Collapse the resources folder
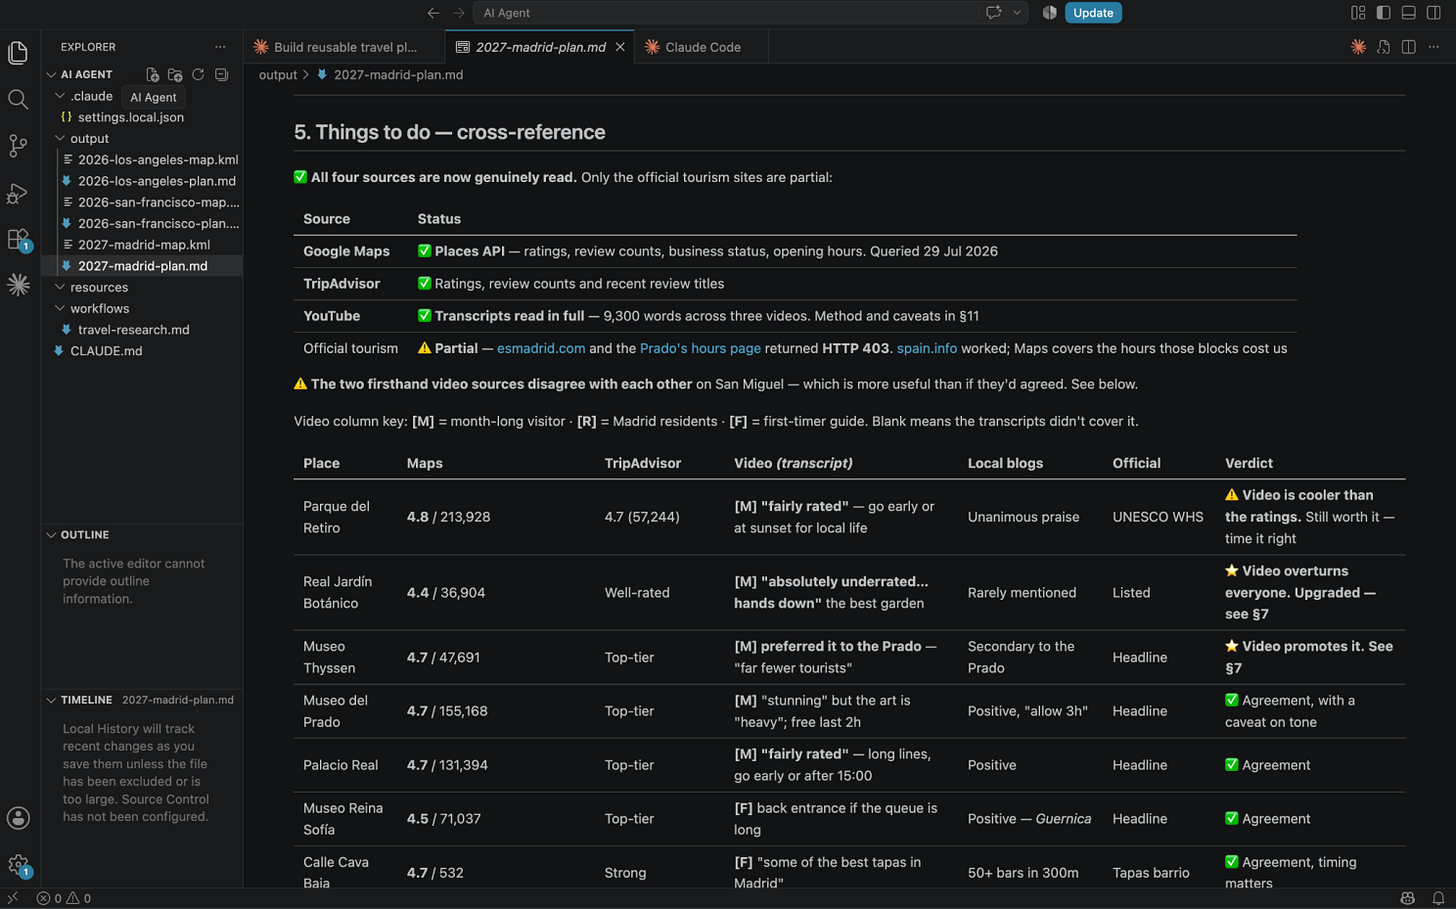1456x909 pixels. point(60,287)
